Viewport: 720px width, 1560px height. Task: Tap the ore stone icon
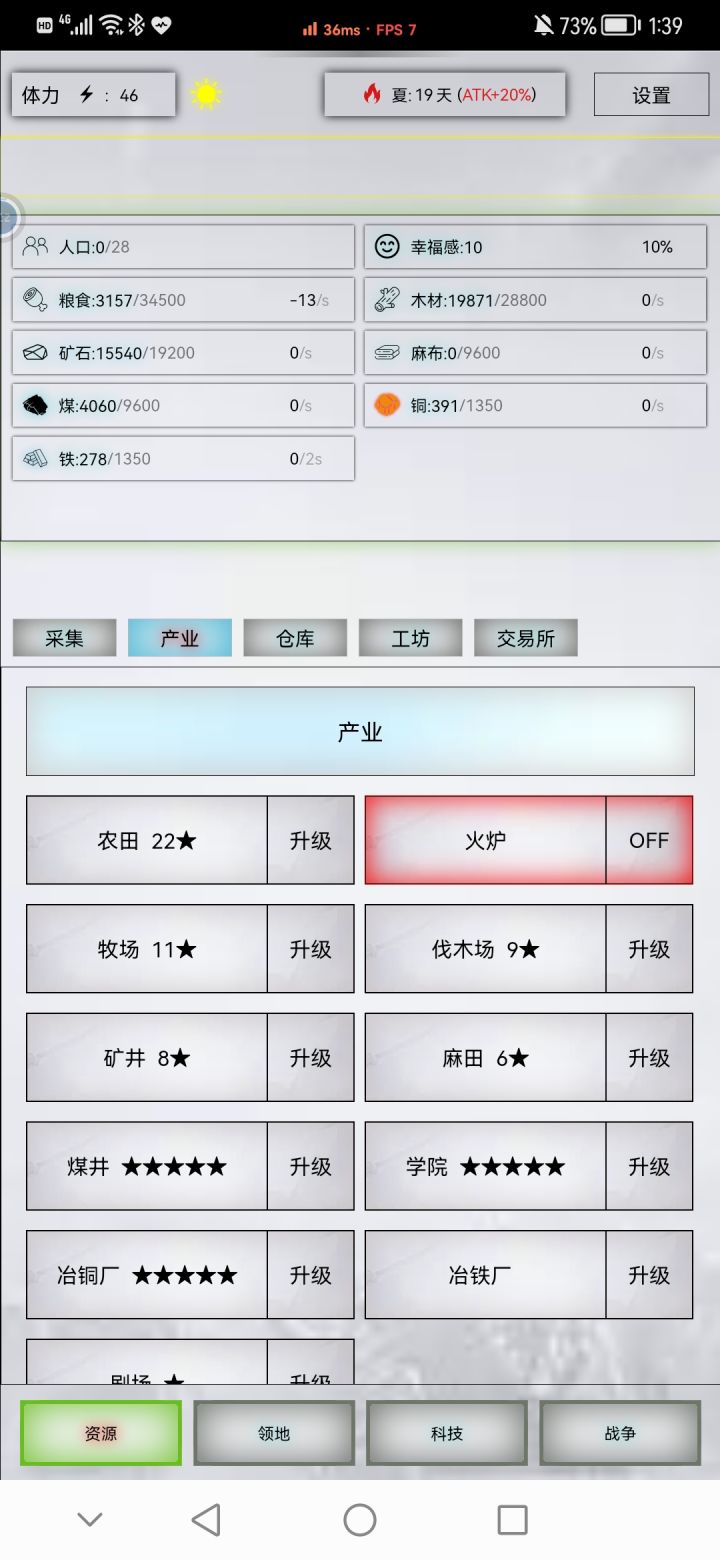point(35,352)
